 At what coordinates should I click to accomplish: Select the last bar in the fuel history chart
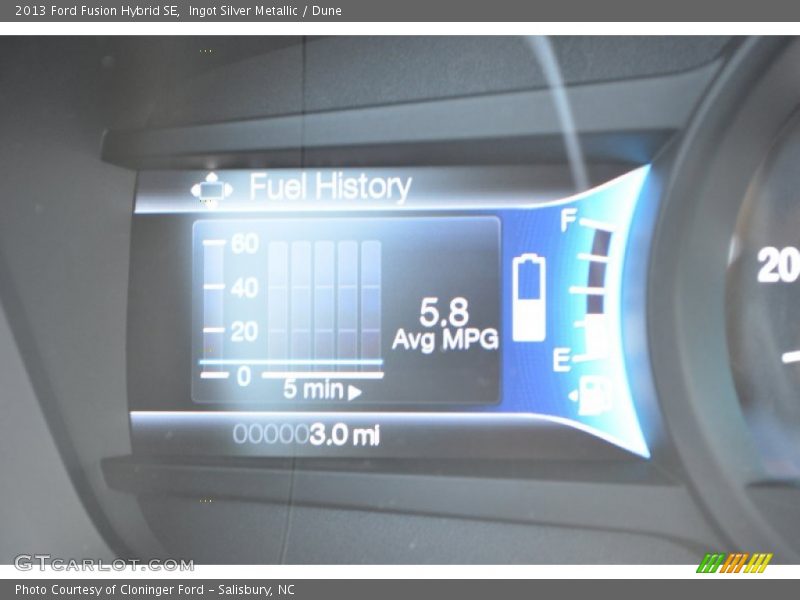(x=371, y=300)
